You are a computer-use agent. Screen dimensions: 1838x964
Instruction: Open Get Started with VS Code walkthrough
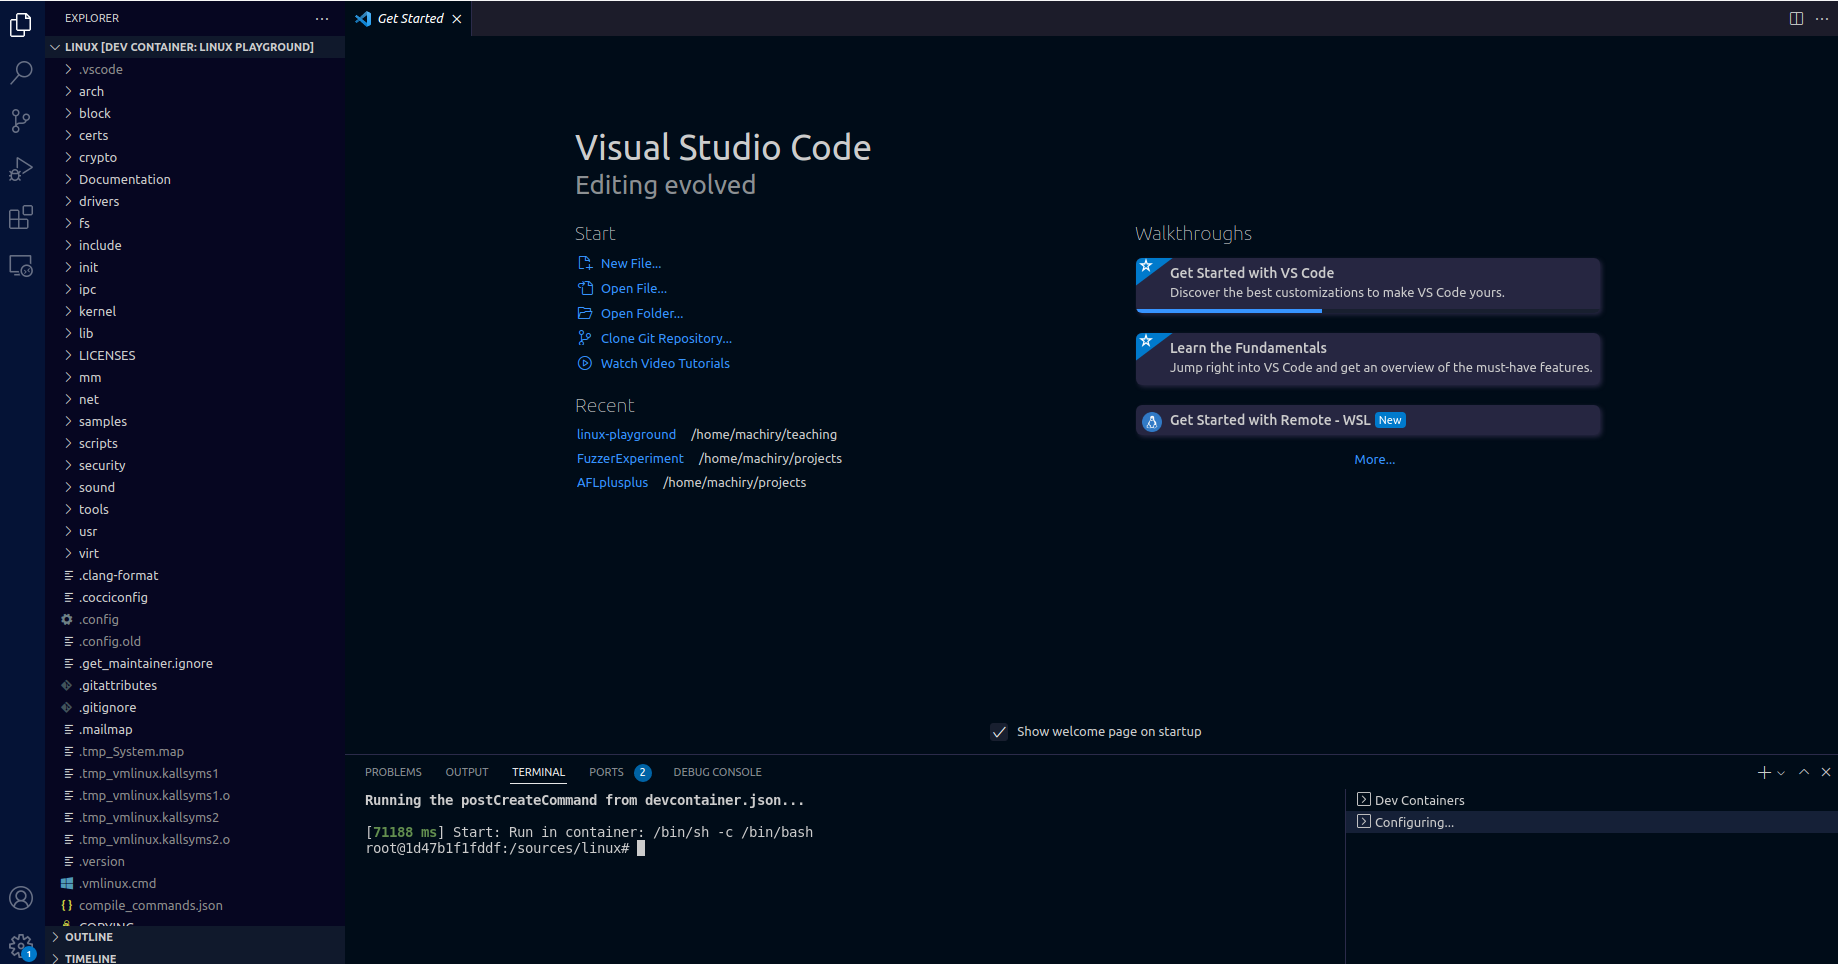click(1368, 285)
